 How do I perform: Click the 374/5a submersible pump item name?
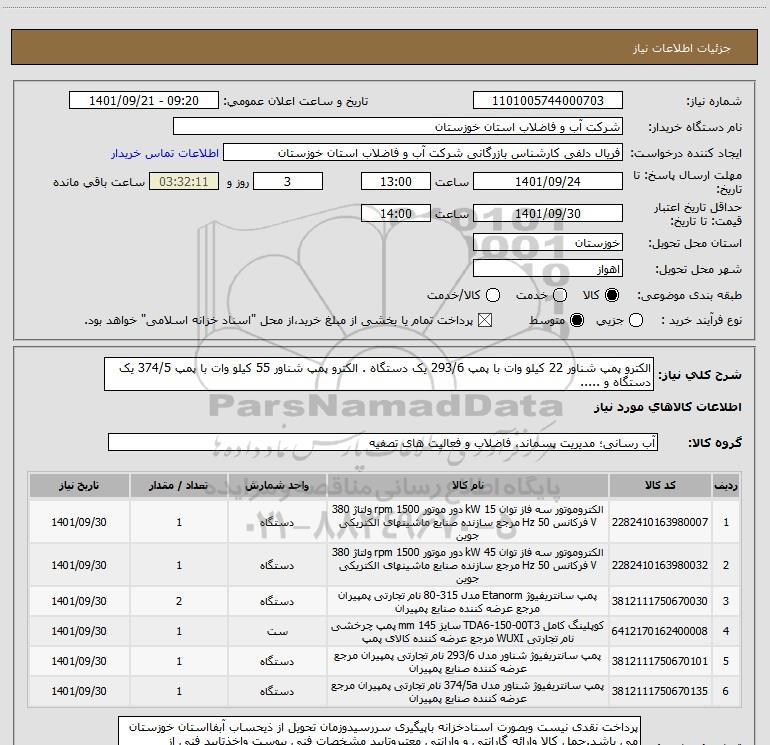click(x=468, y=691)
